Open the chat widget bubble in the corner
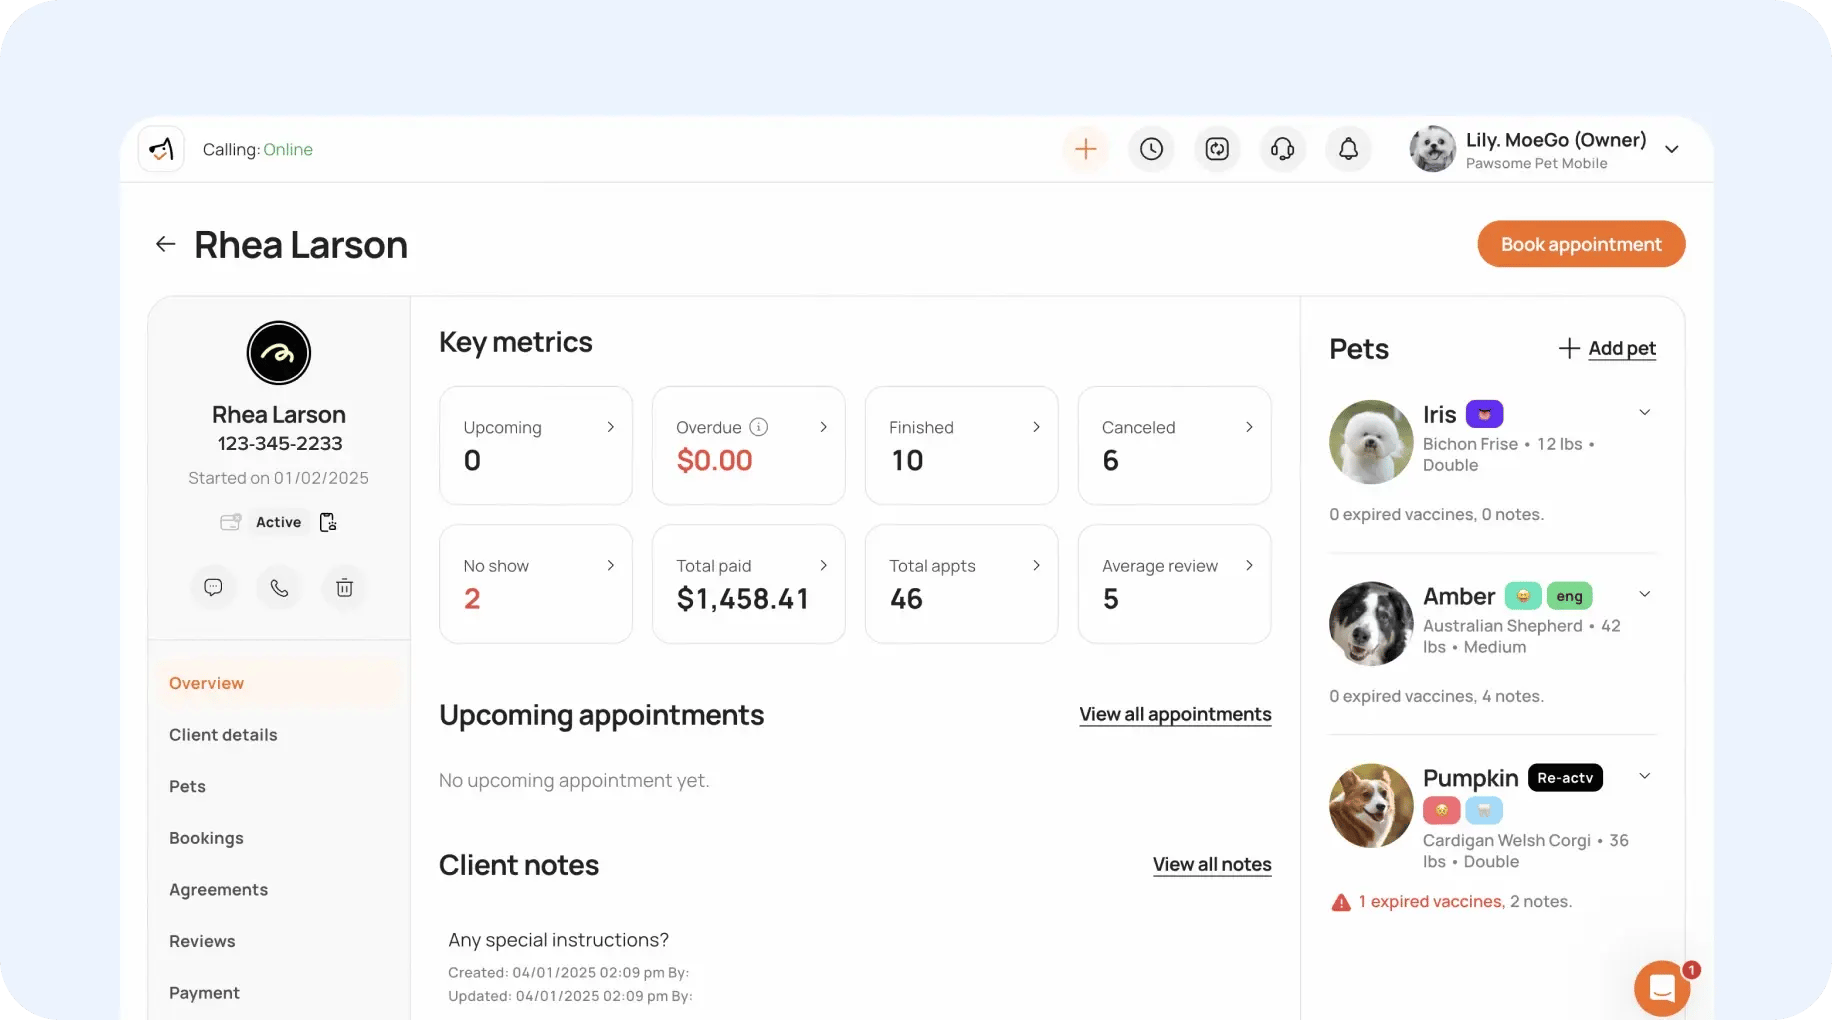 tap(1661, 987)
